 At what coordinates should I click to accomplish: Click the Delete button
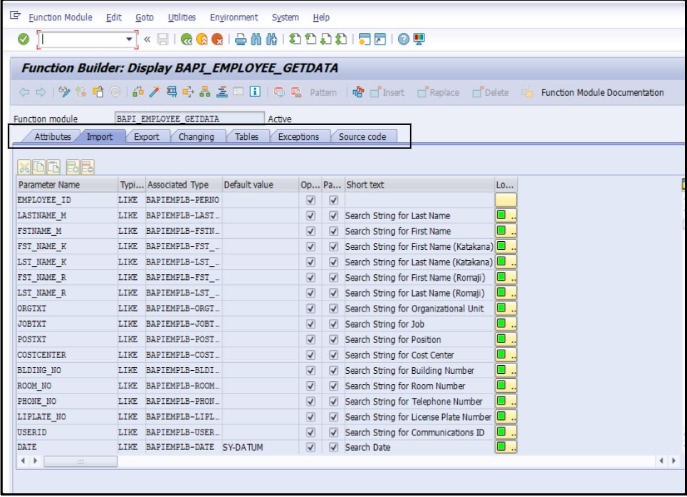491,92
